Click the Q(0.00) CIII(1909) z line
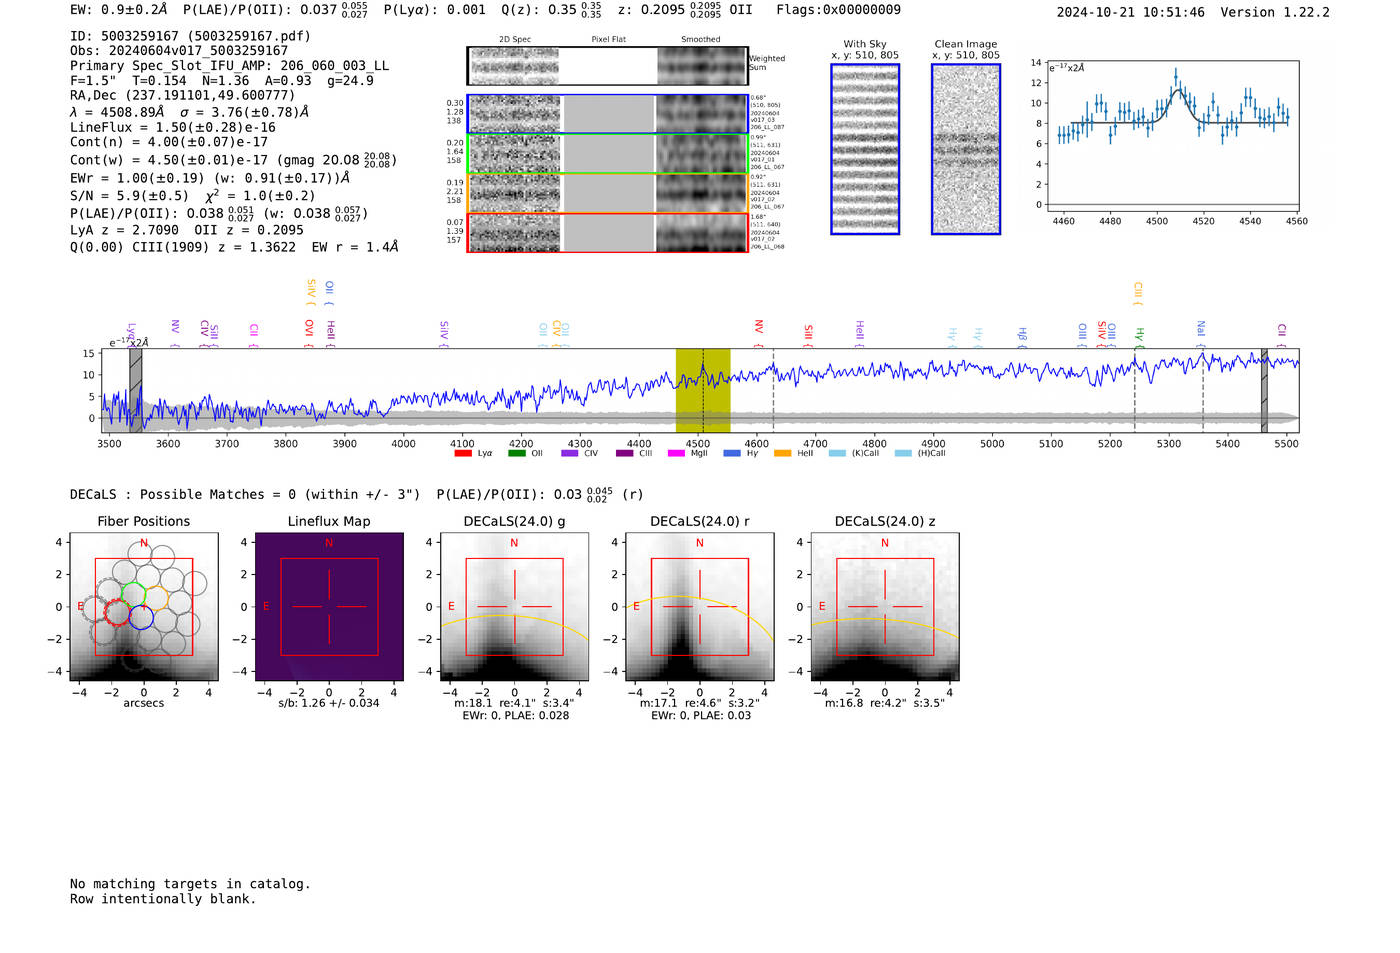Viewport: 1400px width, 953px height. 234,247
